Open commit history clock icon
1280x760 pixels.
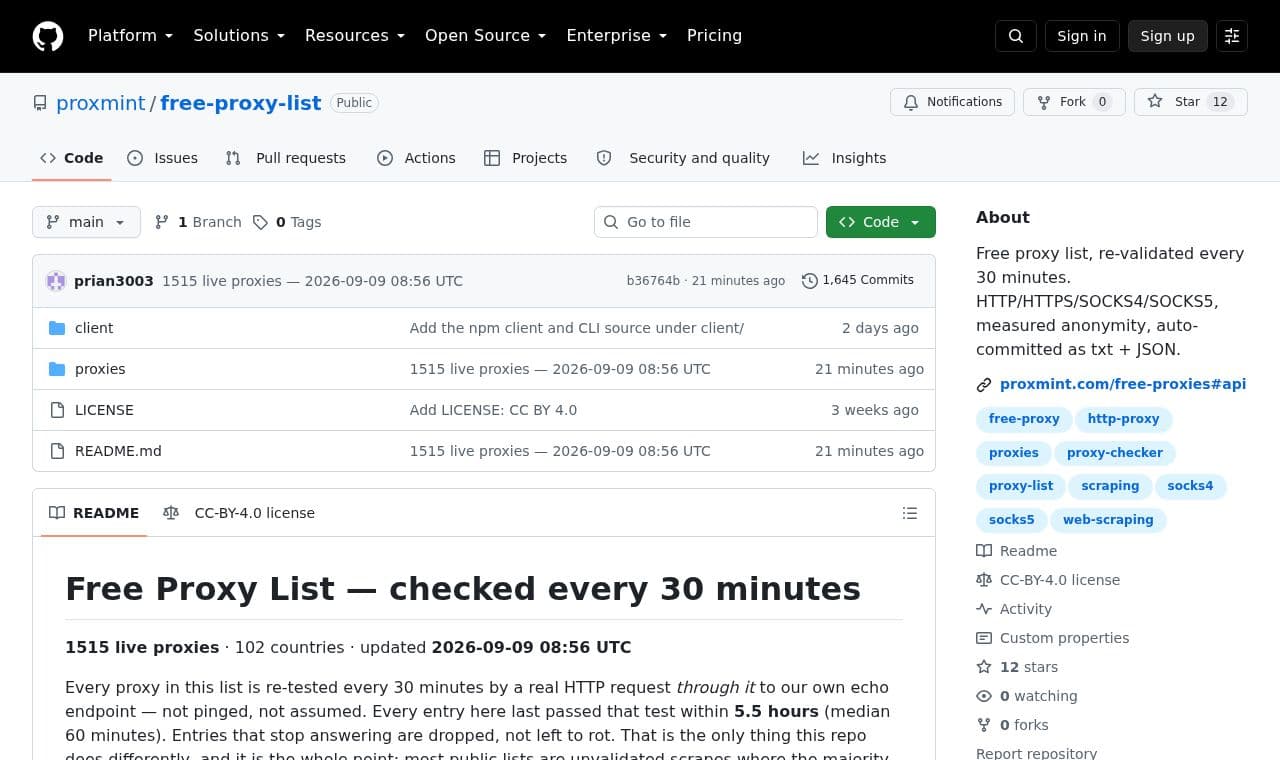point(810,281)
